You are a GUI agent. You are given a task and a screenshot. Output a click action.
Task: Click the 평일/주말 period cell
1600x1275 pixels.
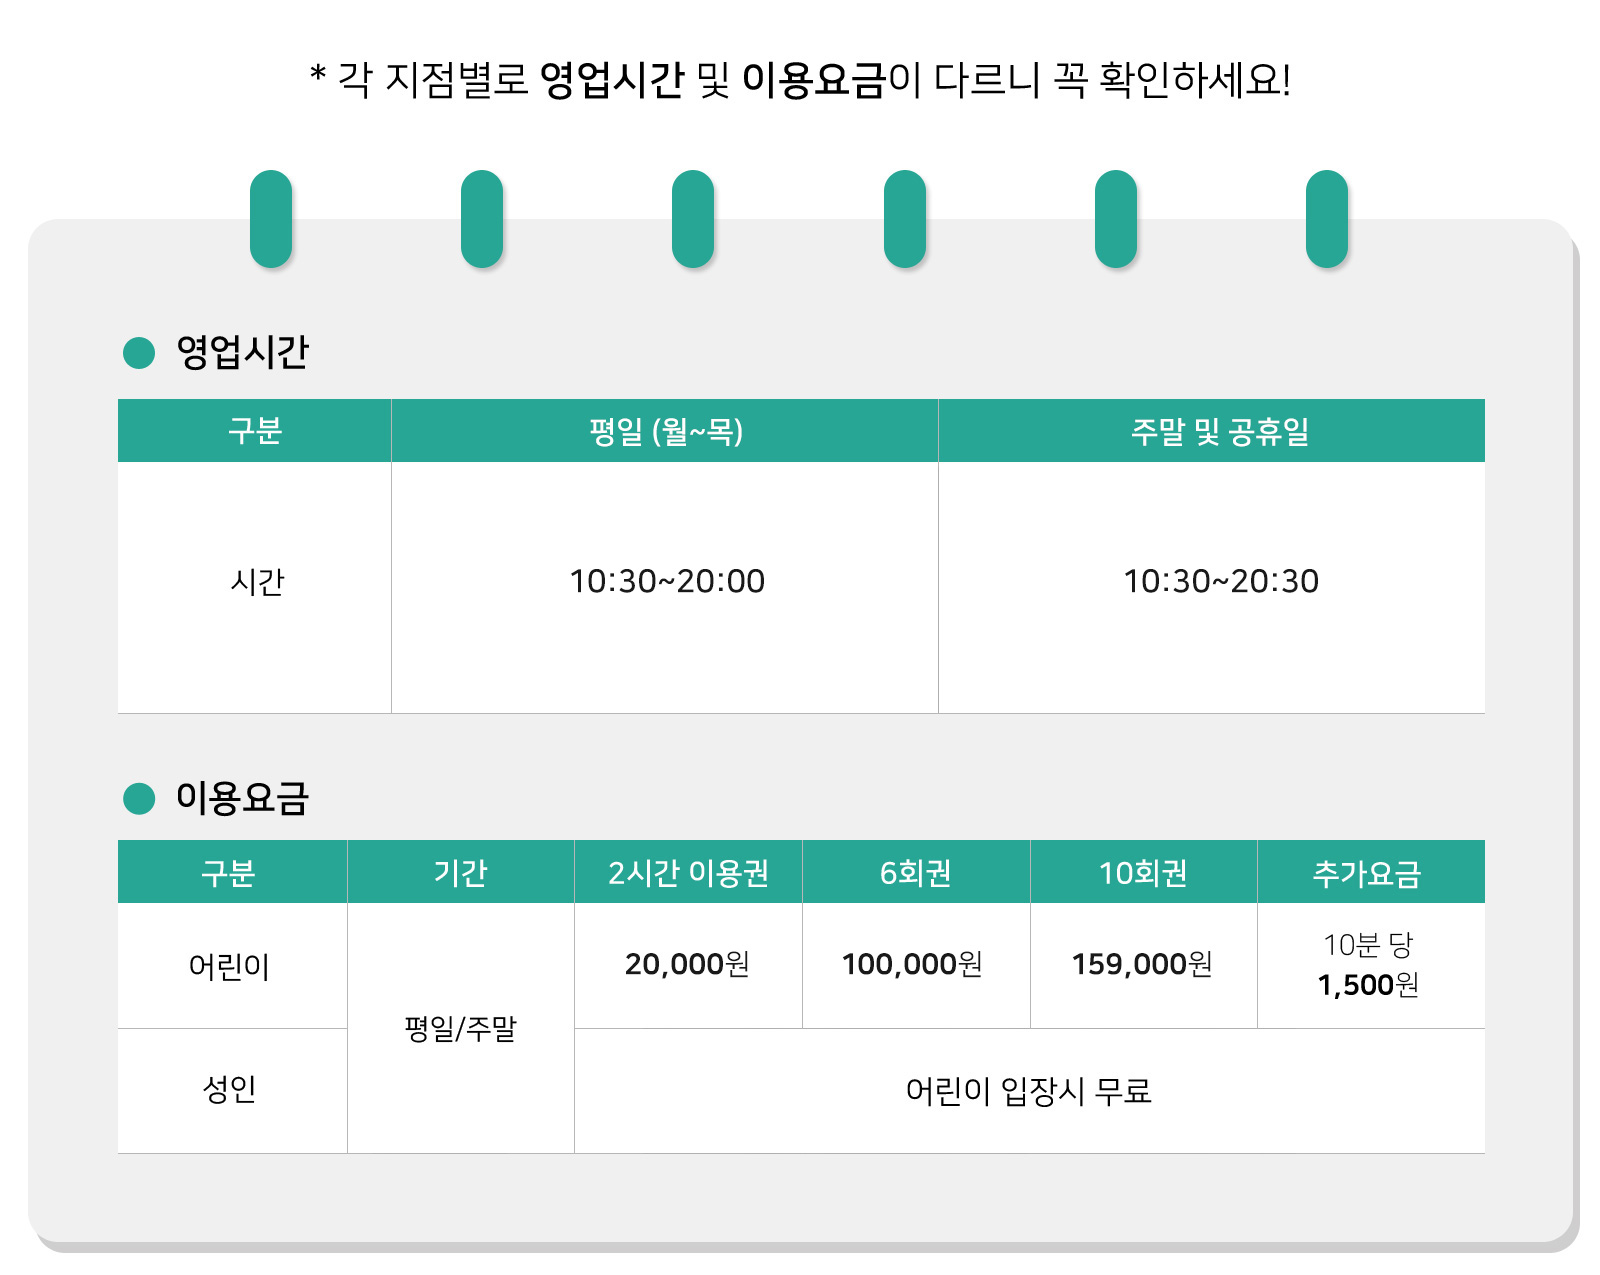pyautogui.click(x=460, y=1028)
